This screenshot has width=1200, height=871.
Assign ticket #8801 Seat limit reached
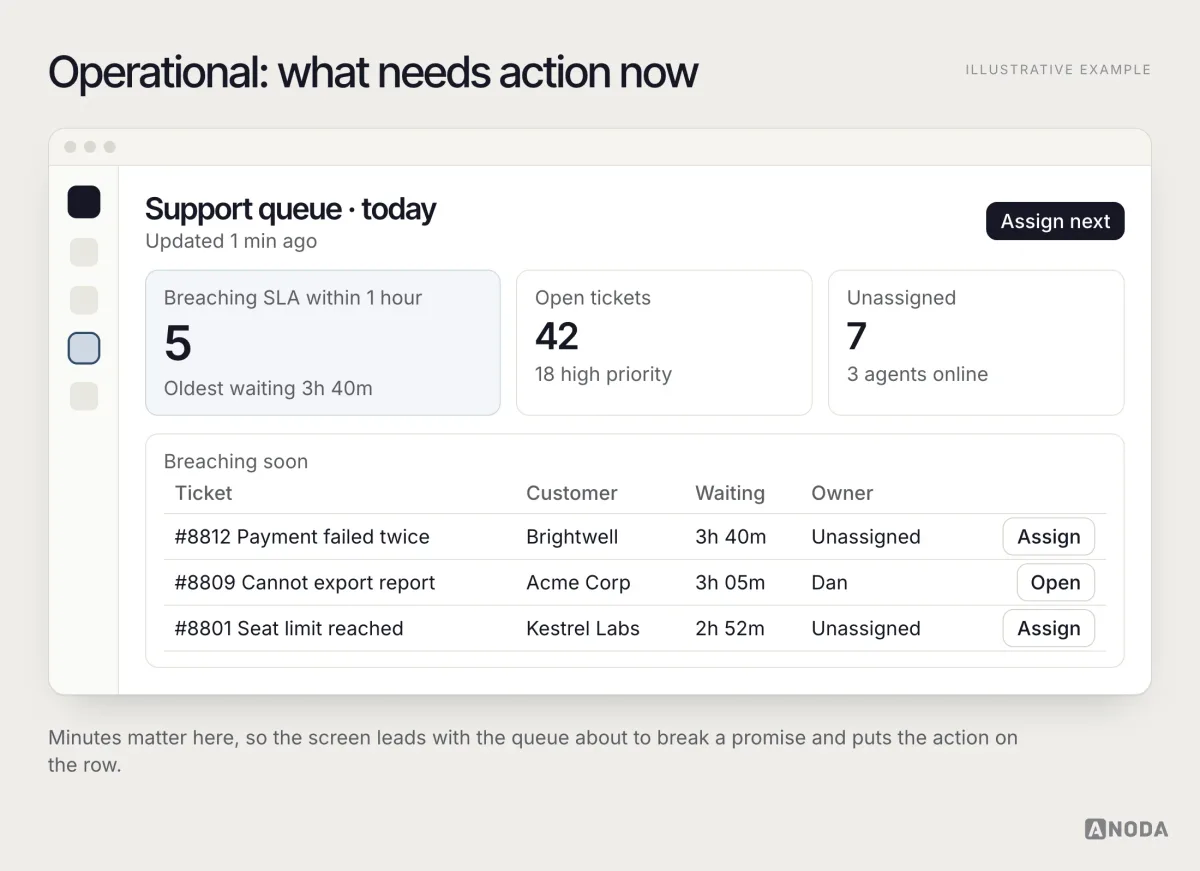pos(1049,629)
